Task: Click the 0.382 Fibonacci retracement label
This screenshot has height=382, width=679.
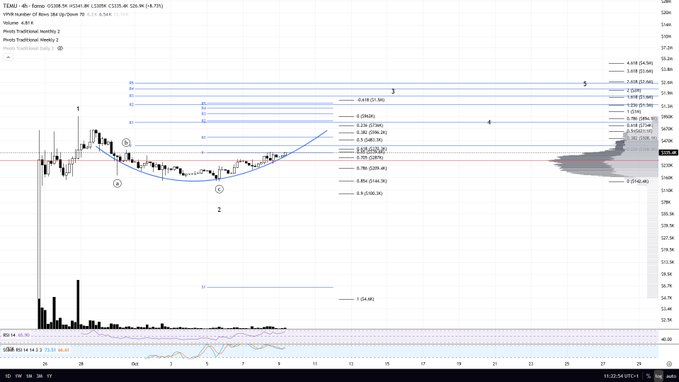Action: pyautogui.click(x=372, y=133)
